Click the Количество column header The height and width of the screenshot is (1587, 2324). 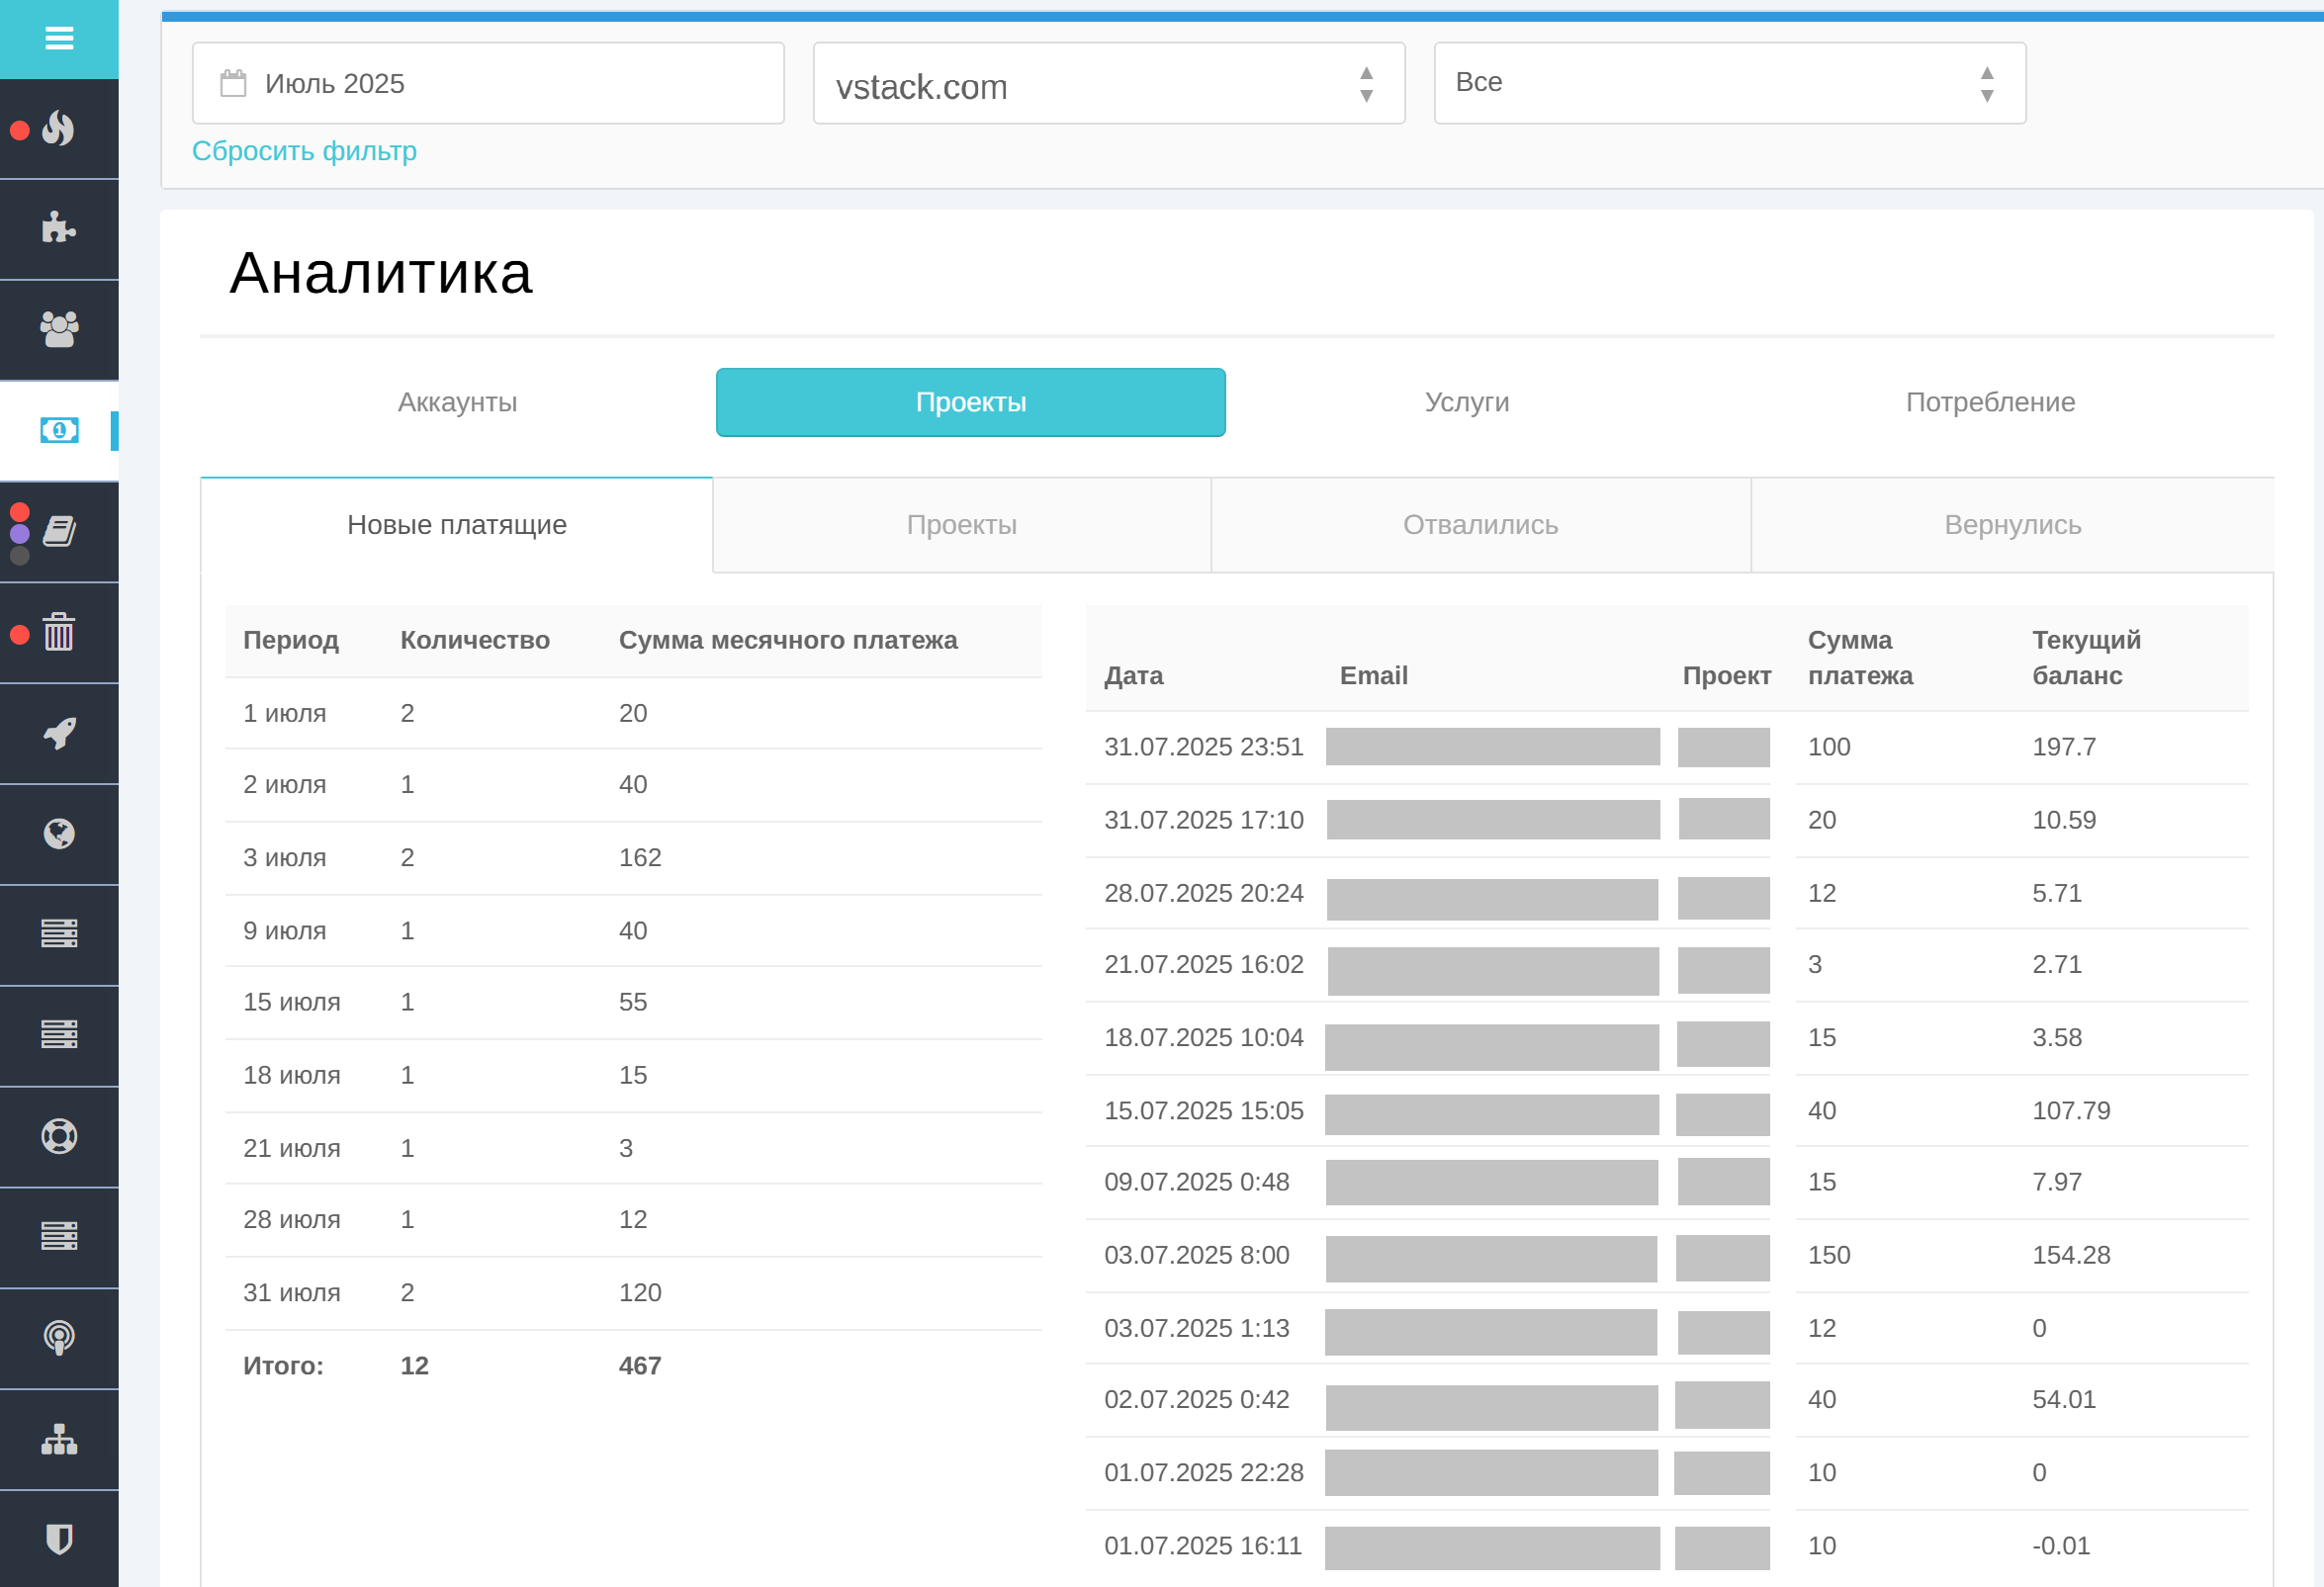(x=475, y=640)
